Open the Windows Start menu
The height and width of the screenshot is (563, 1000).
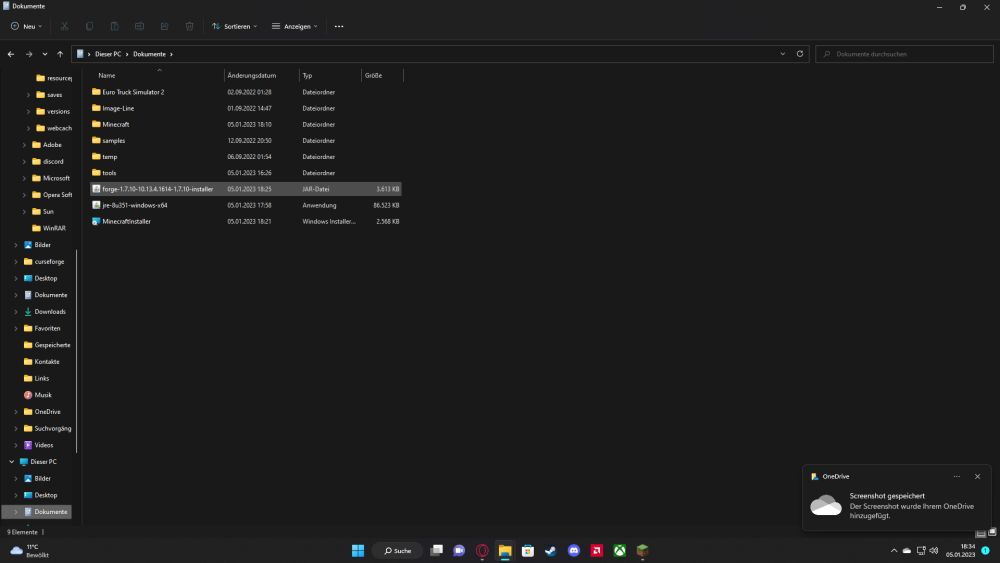tap(358, 550)
